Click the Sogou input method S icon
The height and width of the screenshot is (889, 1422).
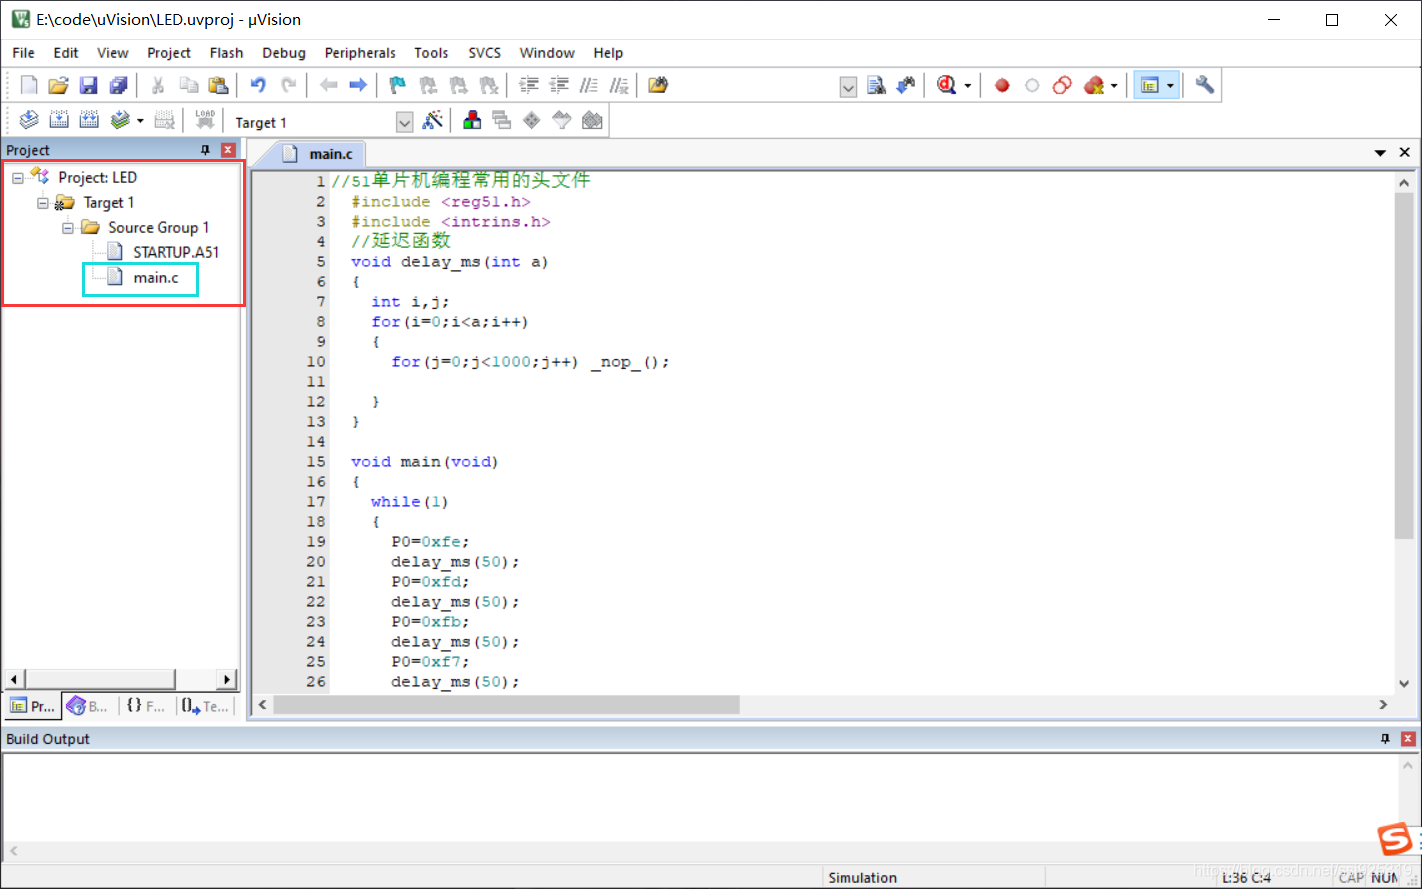pyautogui.click(x=1395, y=840)
